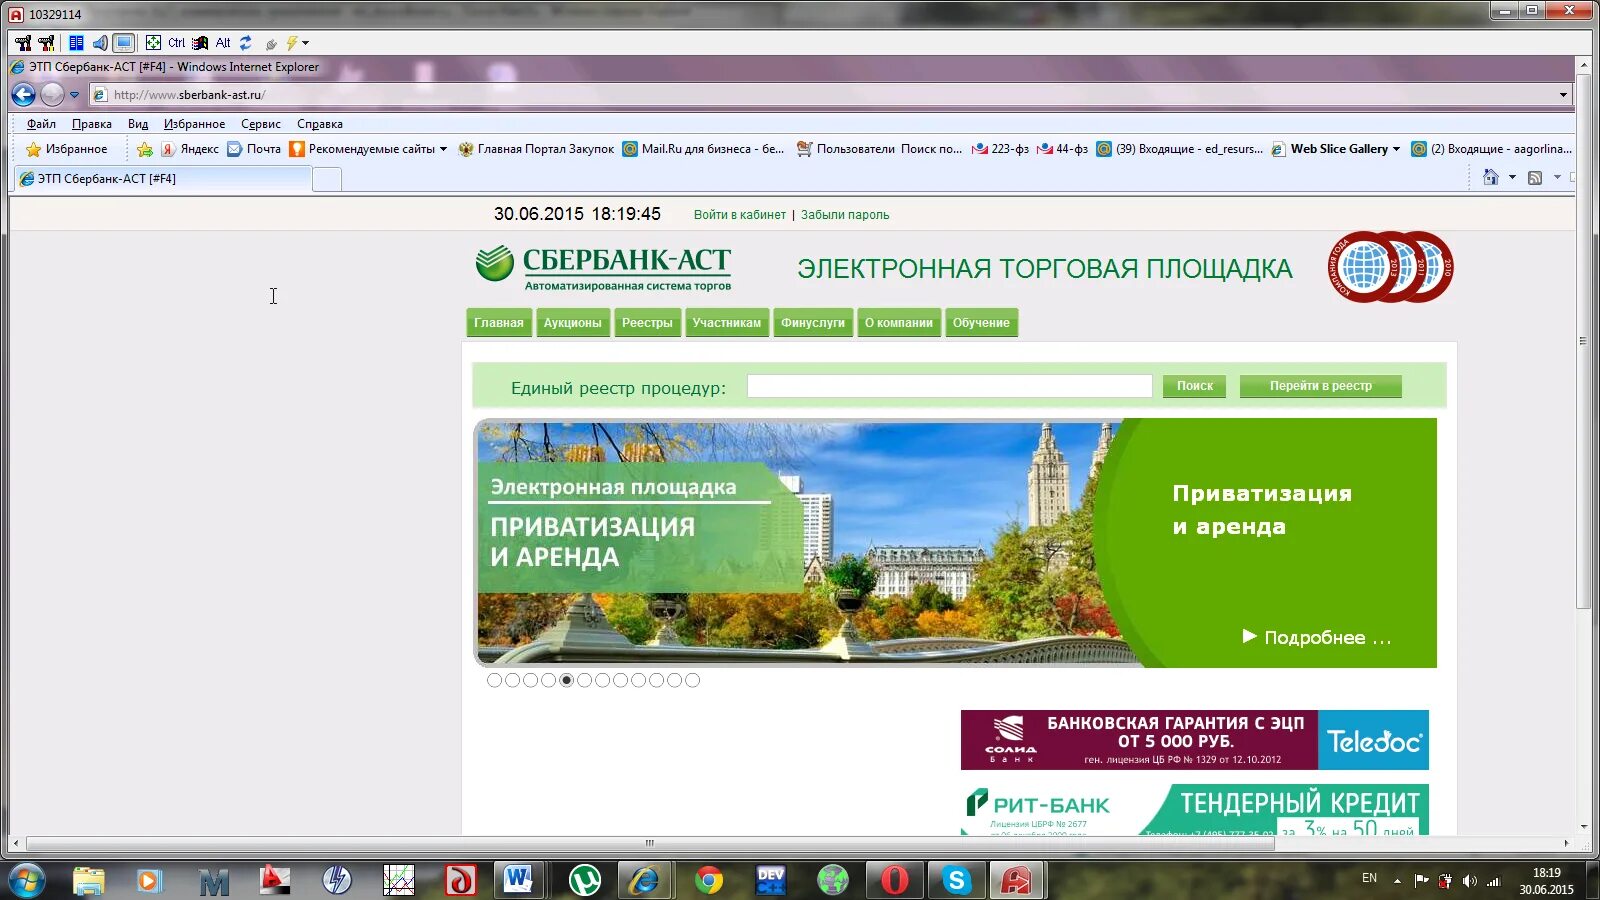Open Microsoft Word from taskbar
The height and width of the screenshot is (900, 1600).
(519, 880)
